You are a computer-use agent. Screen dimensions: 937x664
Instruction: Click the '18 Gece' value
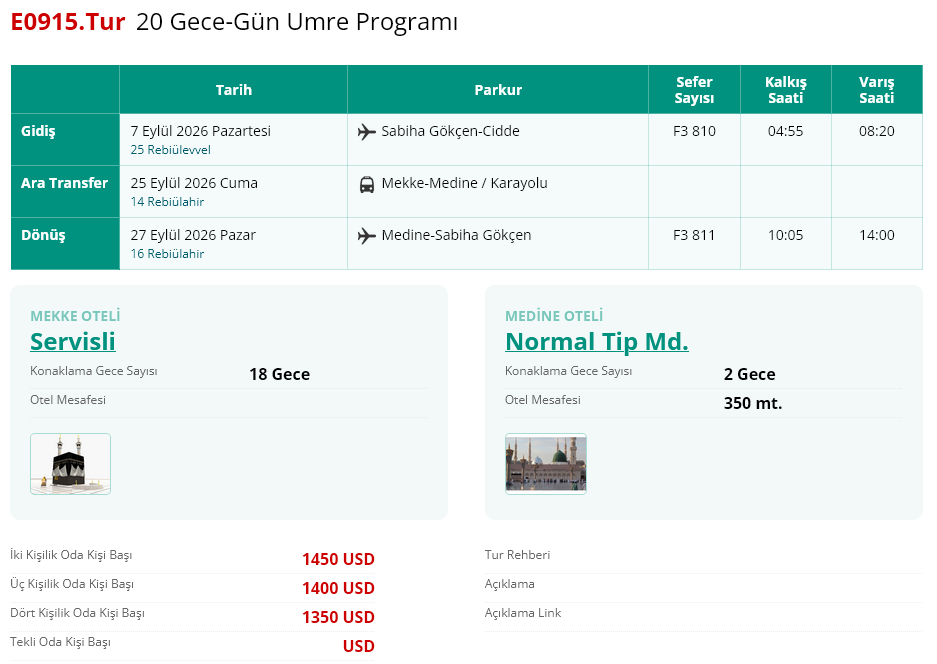click(x=280, y=374)
